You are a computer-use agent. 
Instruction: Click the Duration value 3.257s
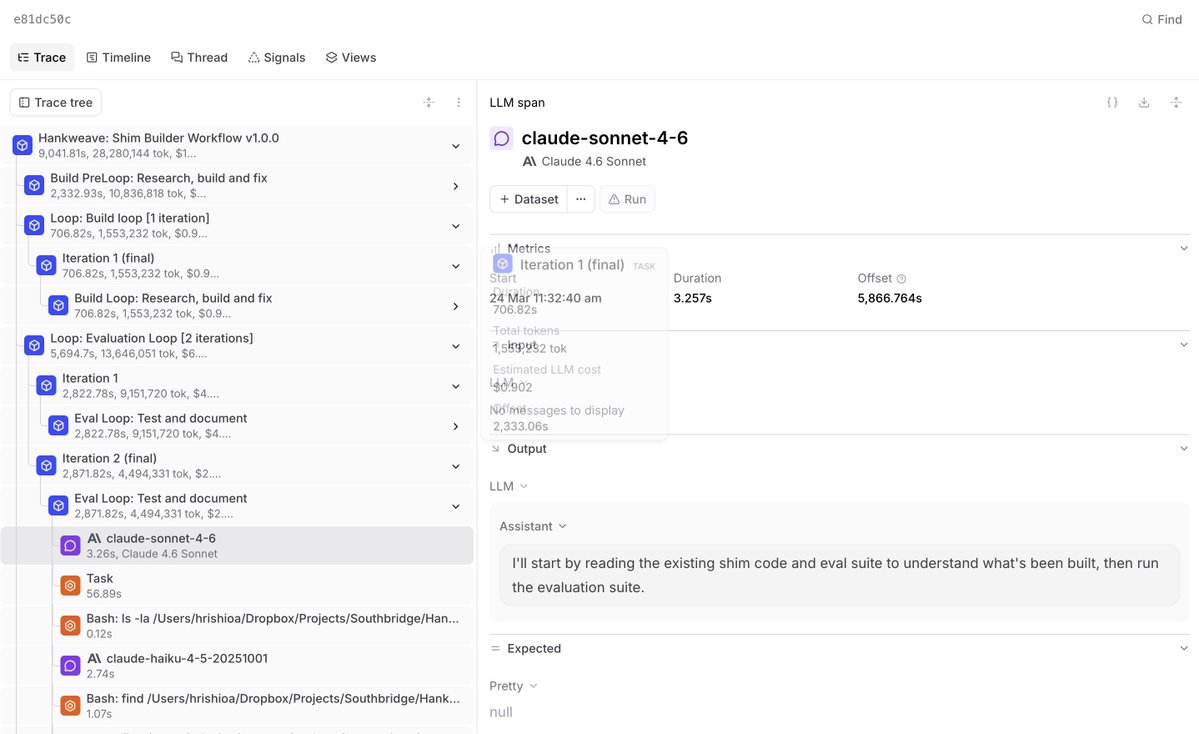tap(693, 298)
